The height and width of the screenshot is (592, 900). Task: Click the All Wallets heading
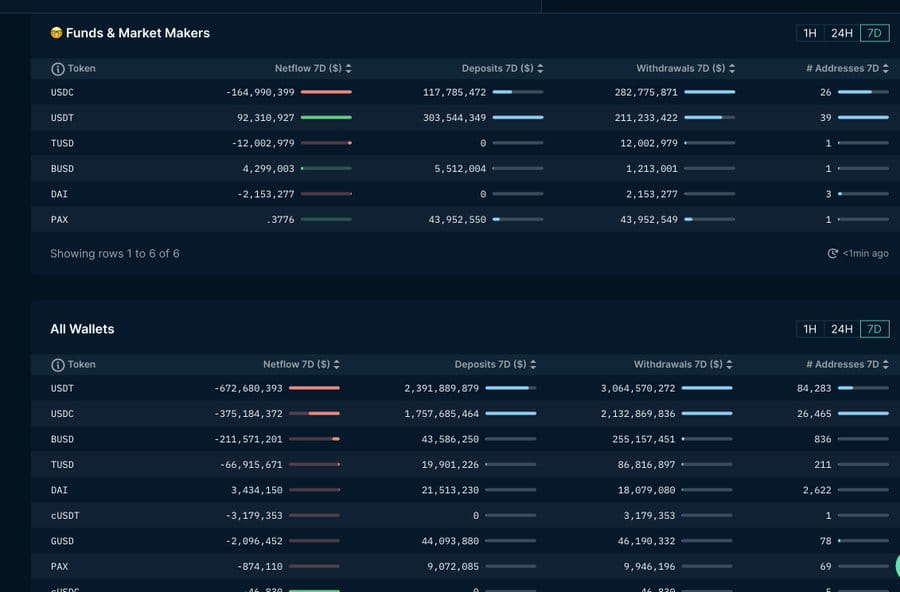pos(82,329)
